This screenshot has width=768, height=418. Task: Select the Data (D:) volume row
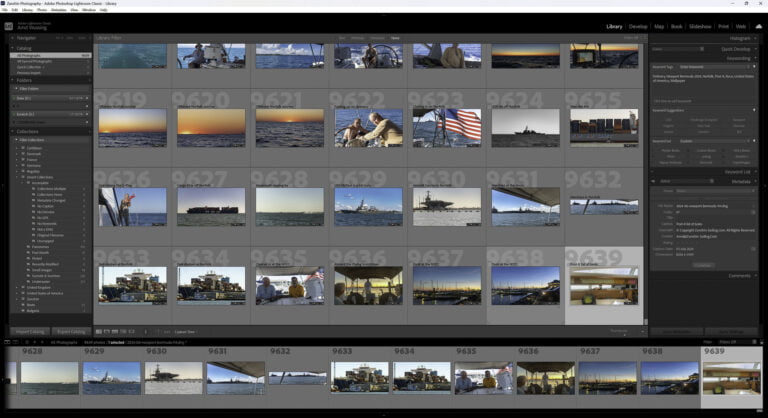[x=50, y=98]
